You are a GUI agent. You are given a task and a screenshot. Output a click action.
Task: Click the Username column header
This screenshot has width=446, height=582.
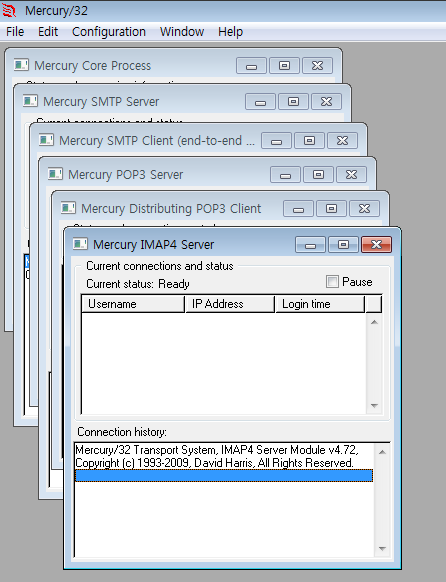point(133,304)
